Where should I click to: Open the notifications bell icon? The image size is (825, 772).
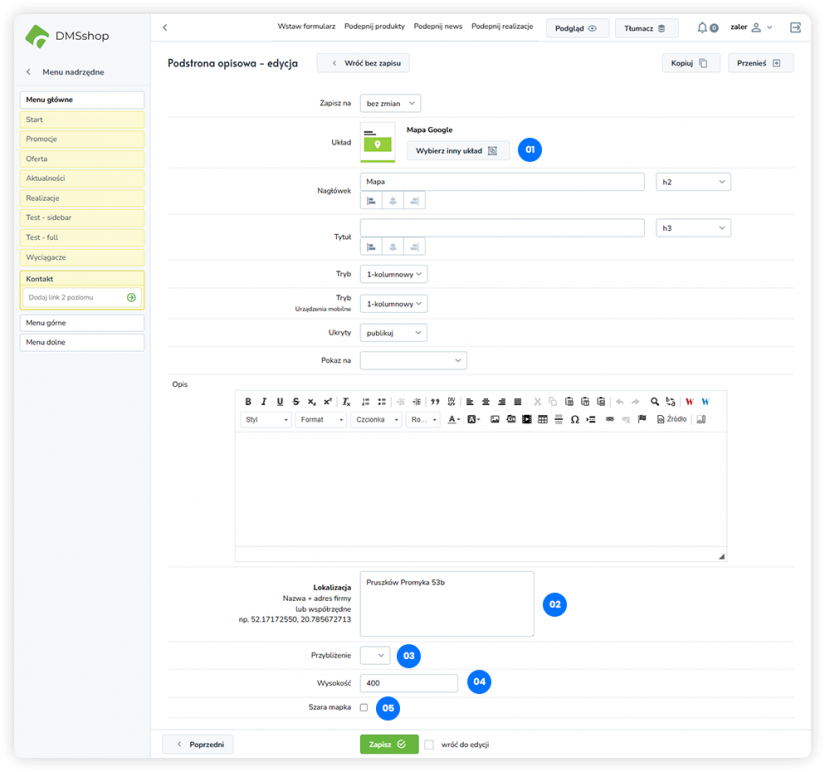coord(703,28)
